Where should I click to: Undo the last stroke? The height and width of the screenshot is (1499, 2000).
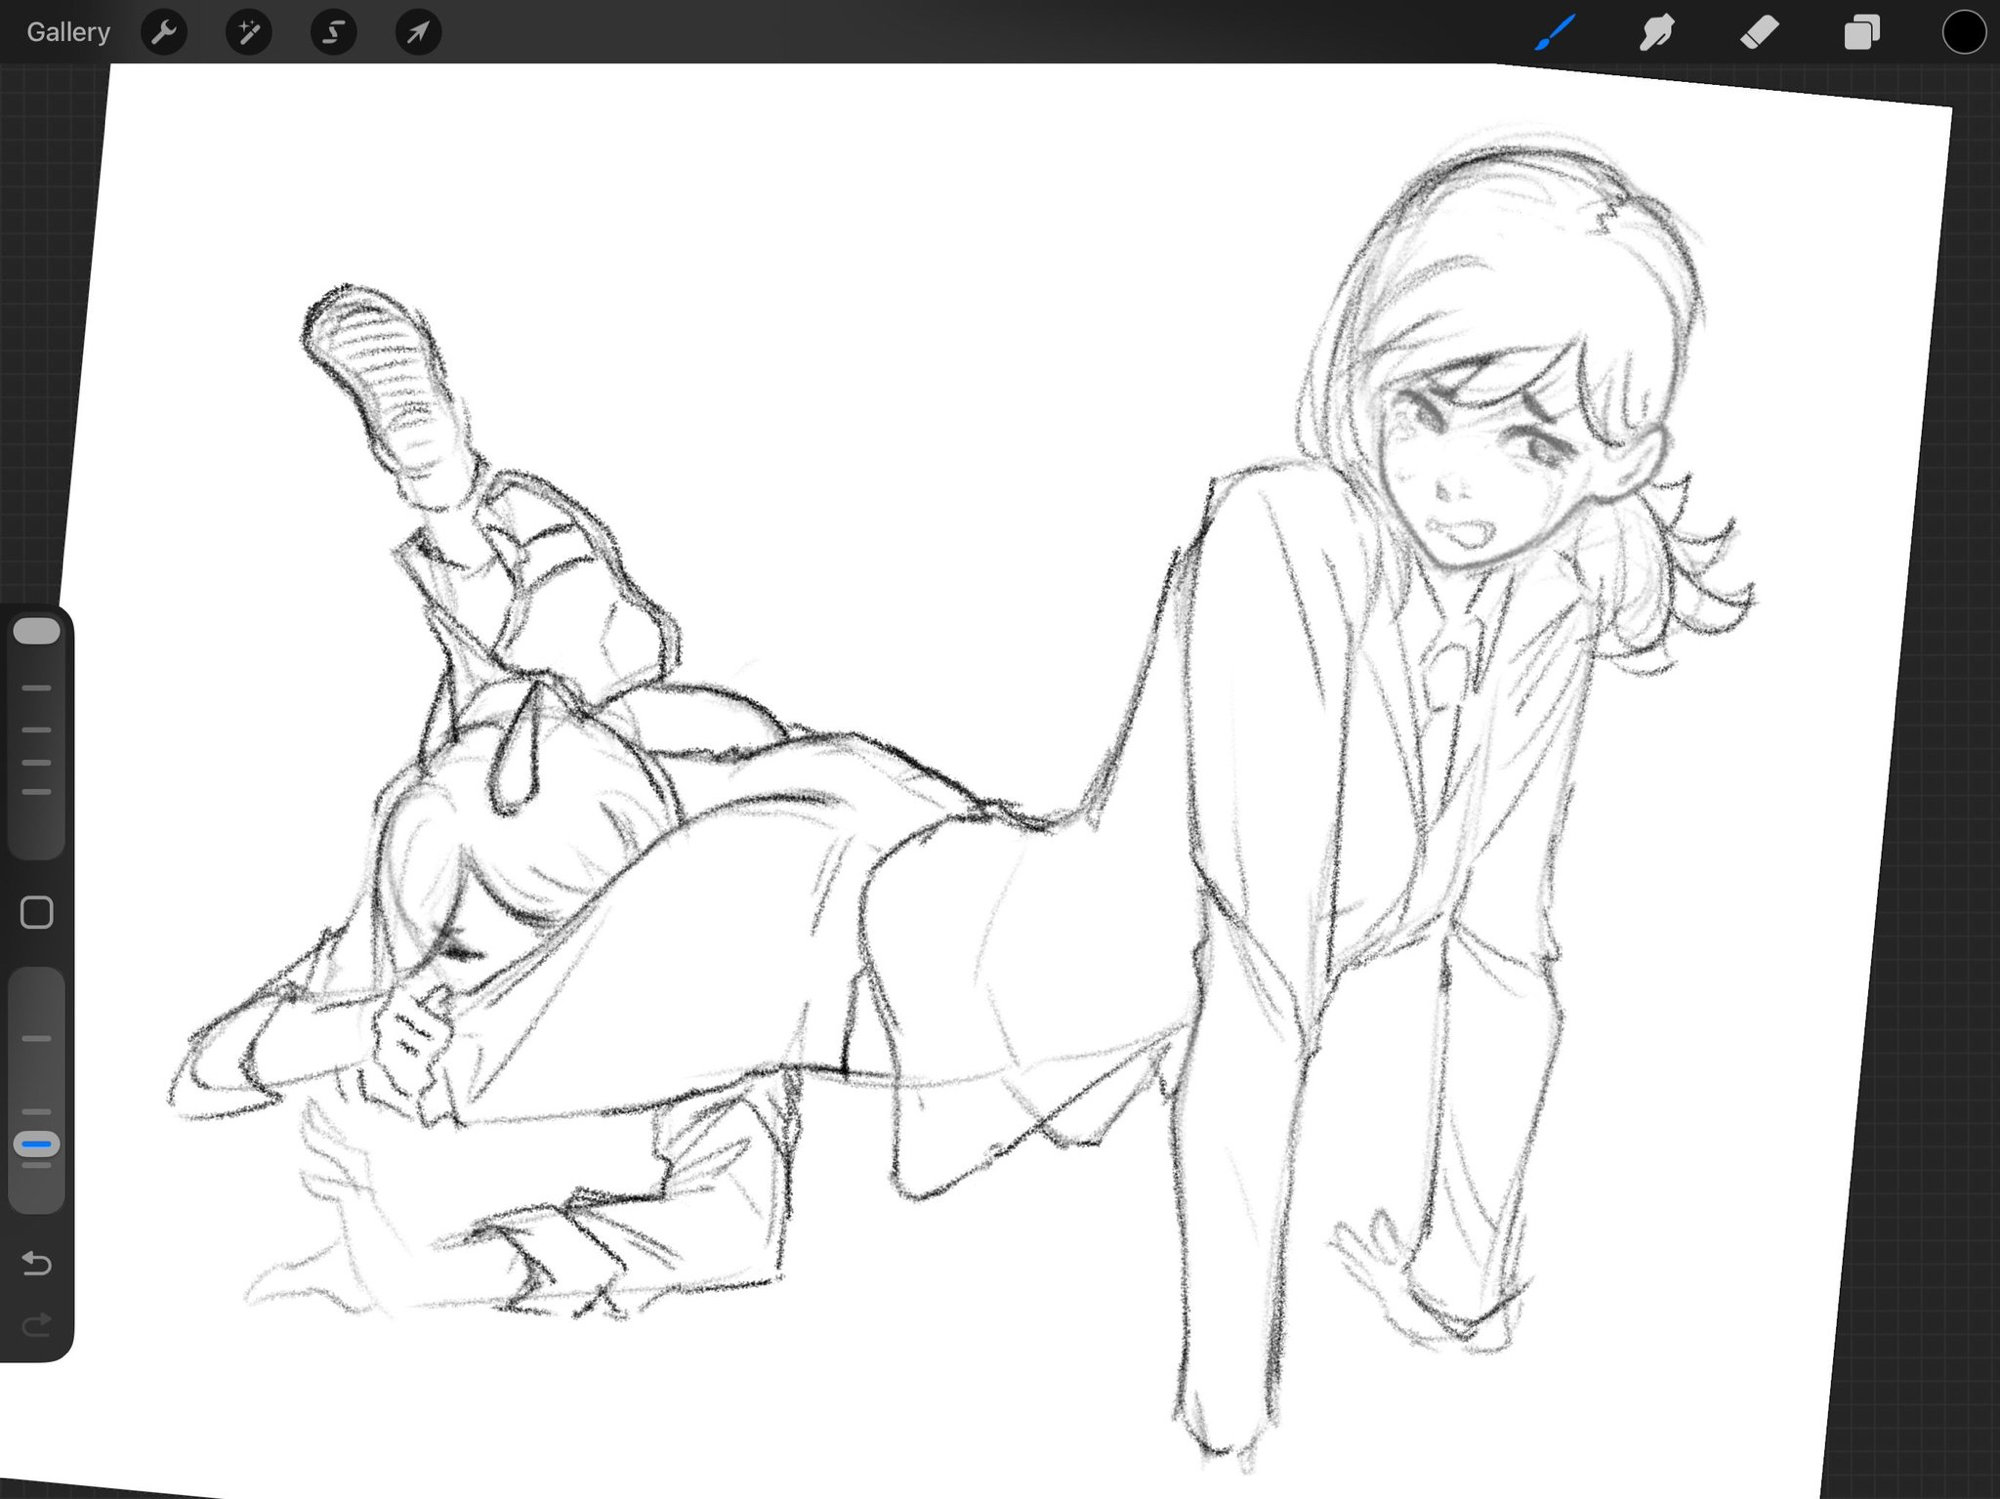[x=37, y=1263]
